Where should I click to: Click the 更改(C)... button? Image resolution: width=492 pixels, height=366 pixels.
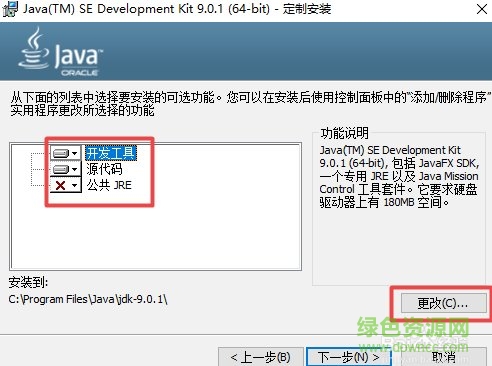[443, 303]
